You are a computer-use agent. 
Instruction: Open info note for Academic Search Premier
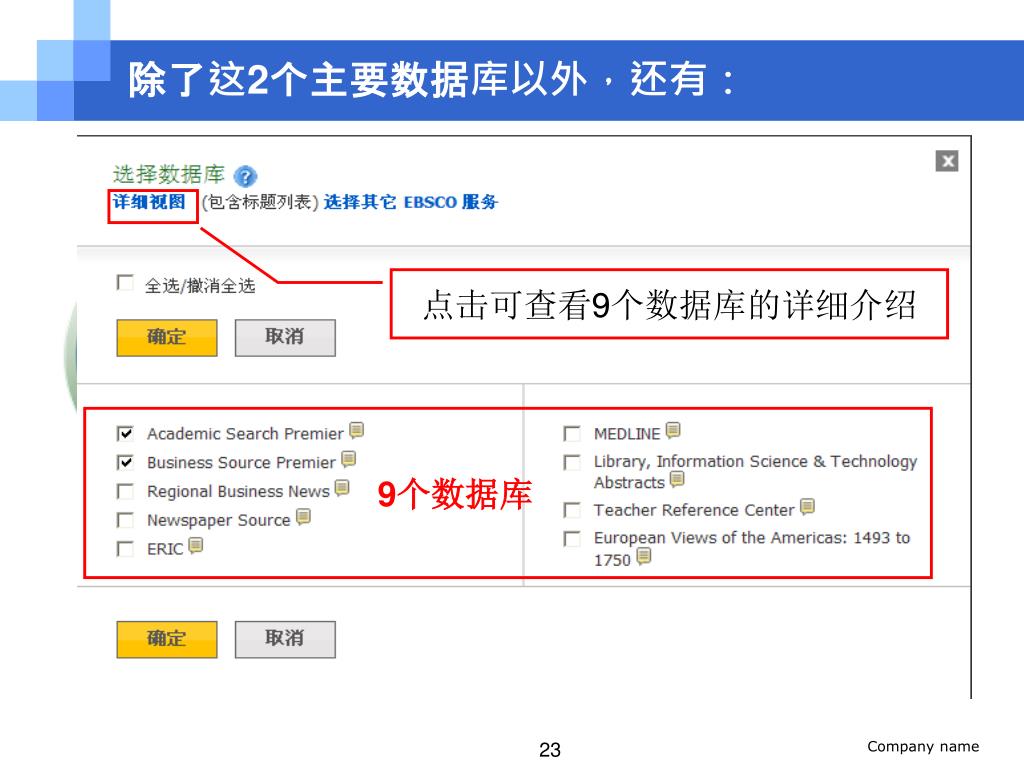(357, 430)
